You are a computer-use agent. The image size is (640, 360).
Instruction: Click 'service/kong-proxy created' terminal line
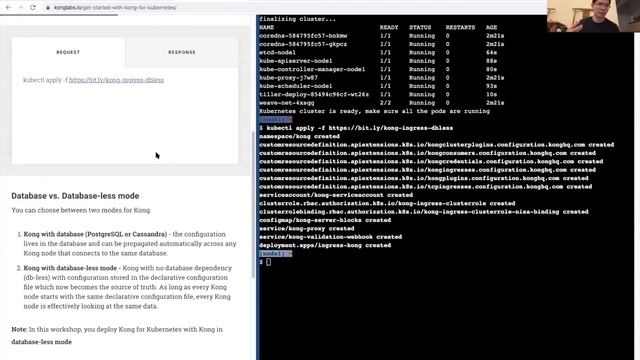[307, 229]
